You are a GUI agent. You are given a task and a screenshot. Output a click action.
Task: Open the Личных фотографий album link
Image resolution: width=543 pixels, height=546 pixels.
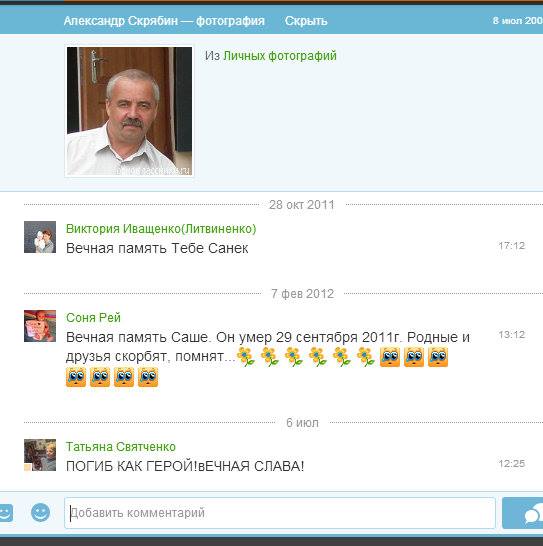(x=280, y=56)
